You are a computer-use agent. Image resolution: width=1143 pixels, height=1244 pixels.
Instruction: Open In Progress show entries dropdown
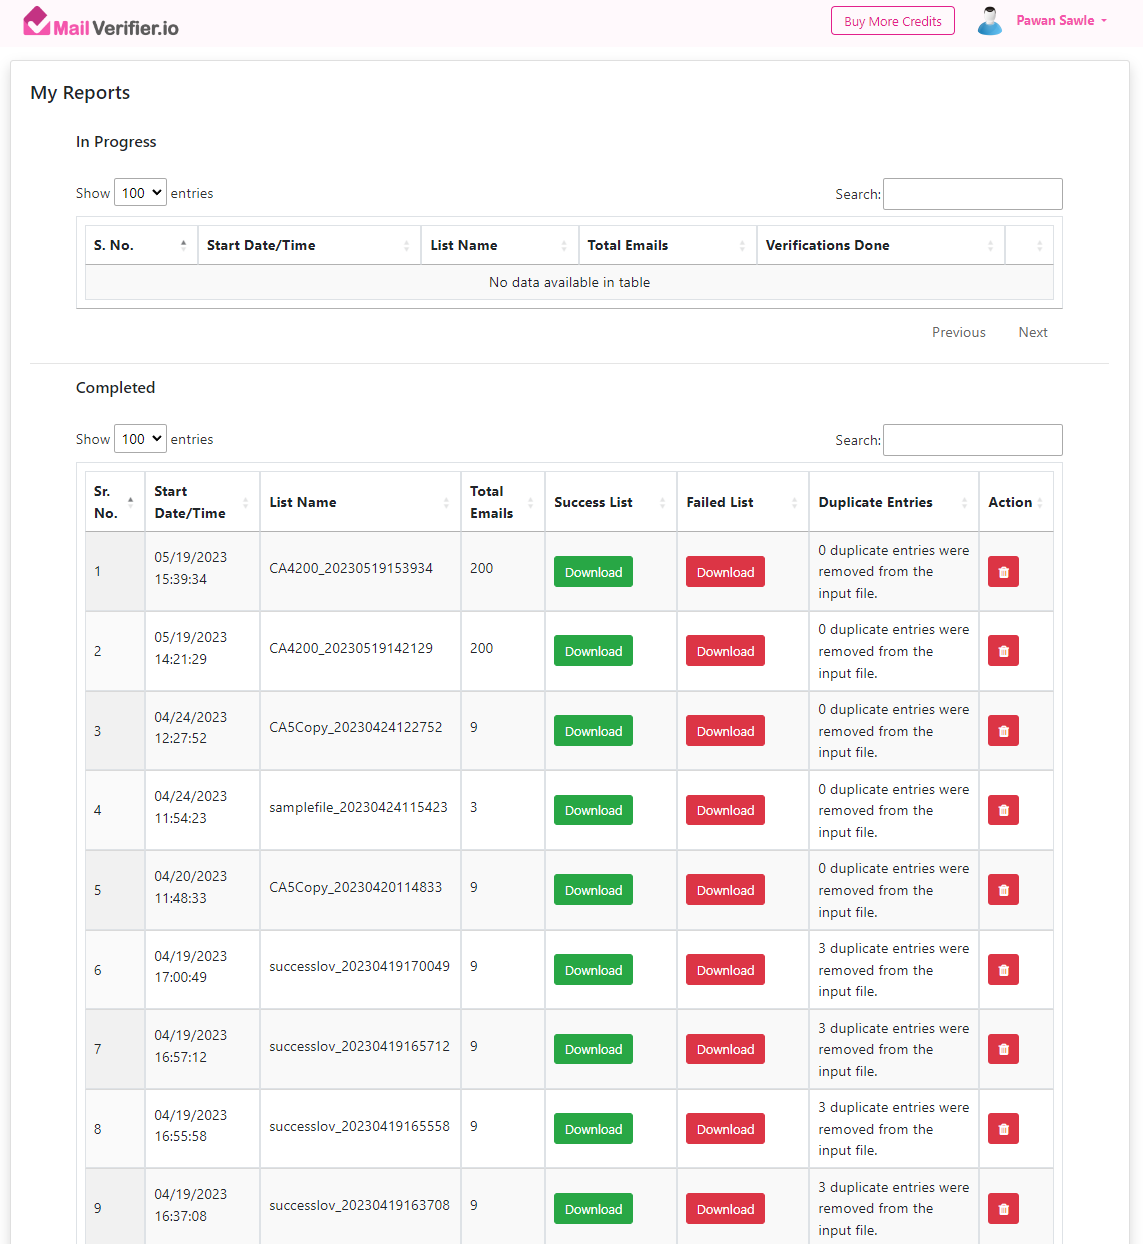(x=140, y=193)
